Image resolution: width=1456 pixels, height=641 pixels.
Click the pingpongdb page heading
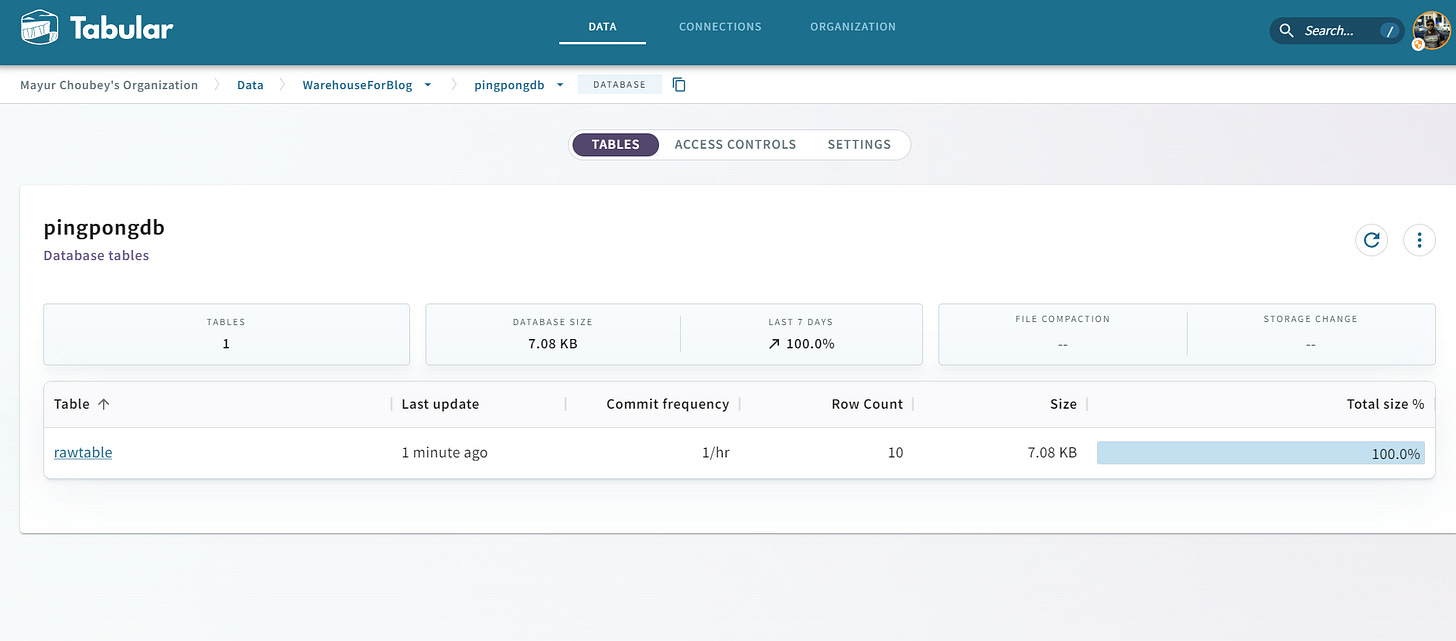tap(104, 228)
